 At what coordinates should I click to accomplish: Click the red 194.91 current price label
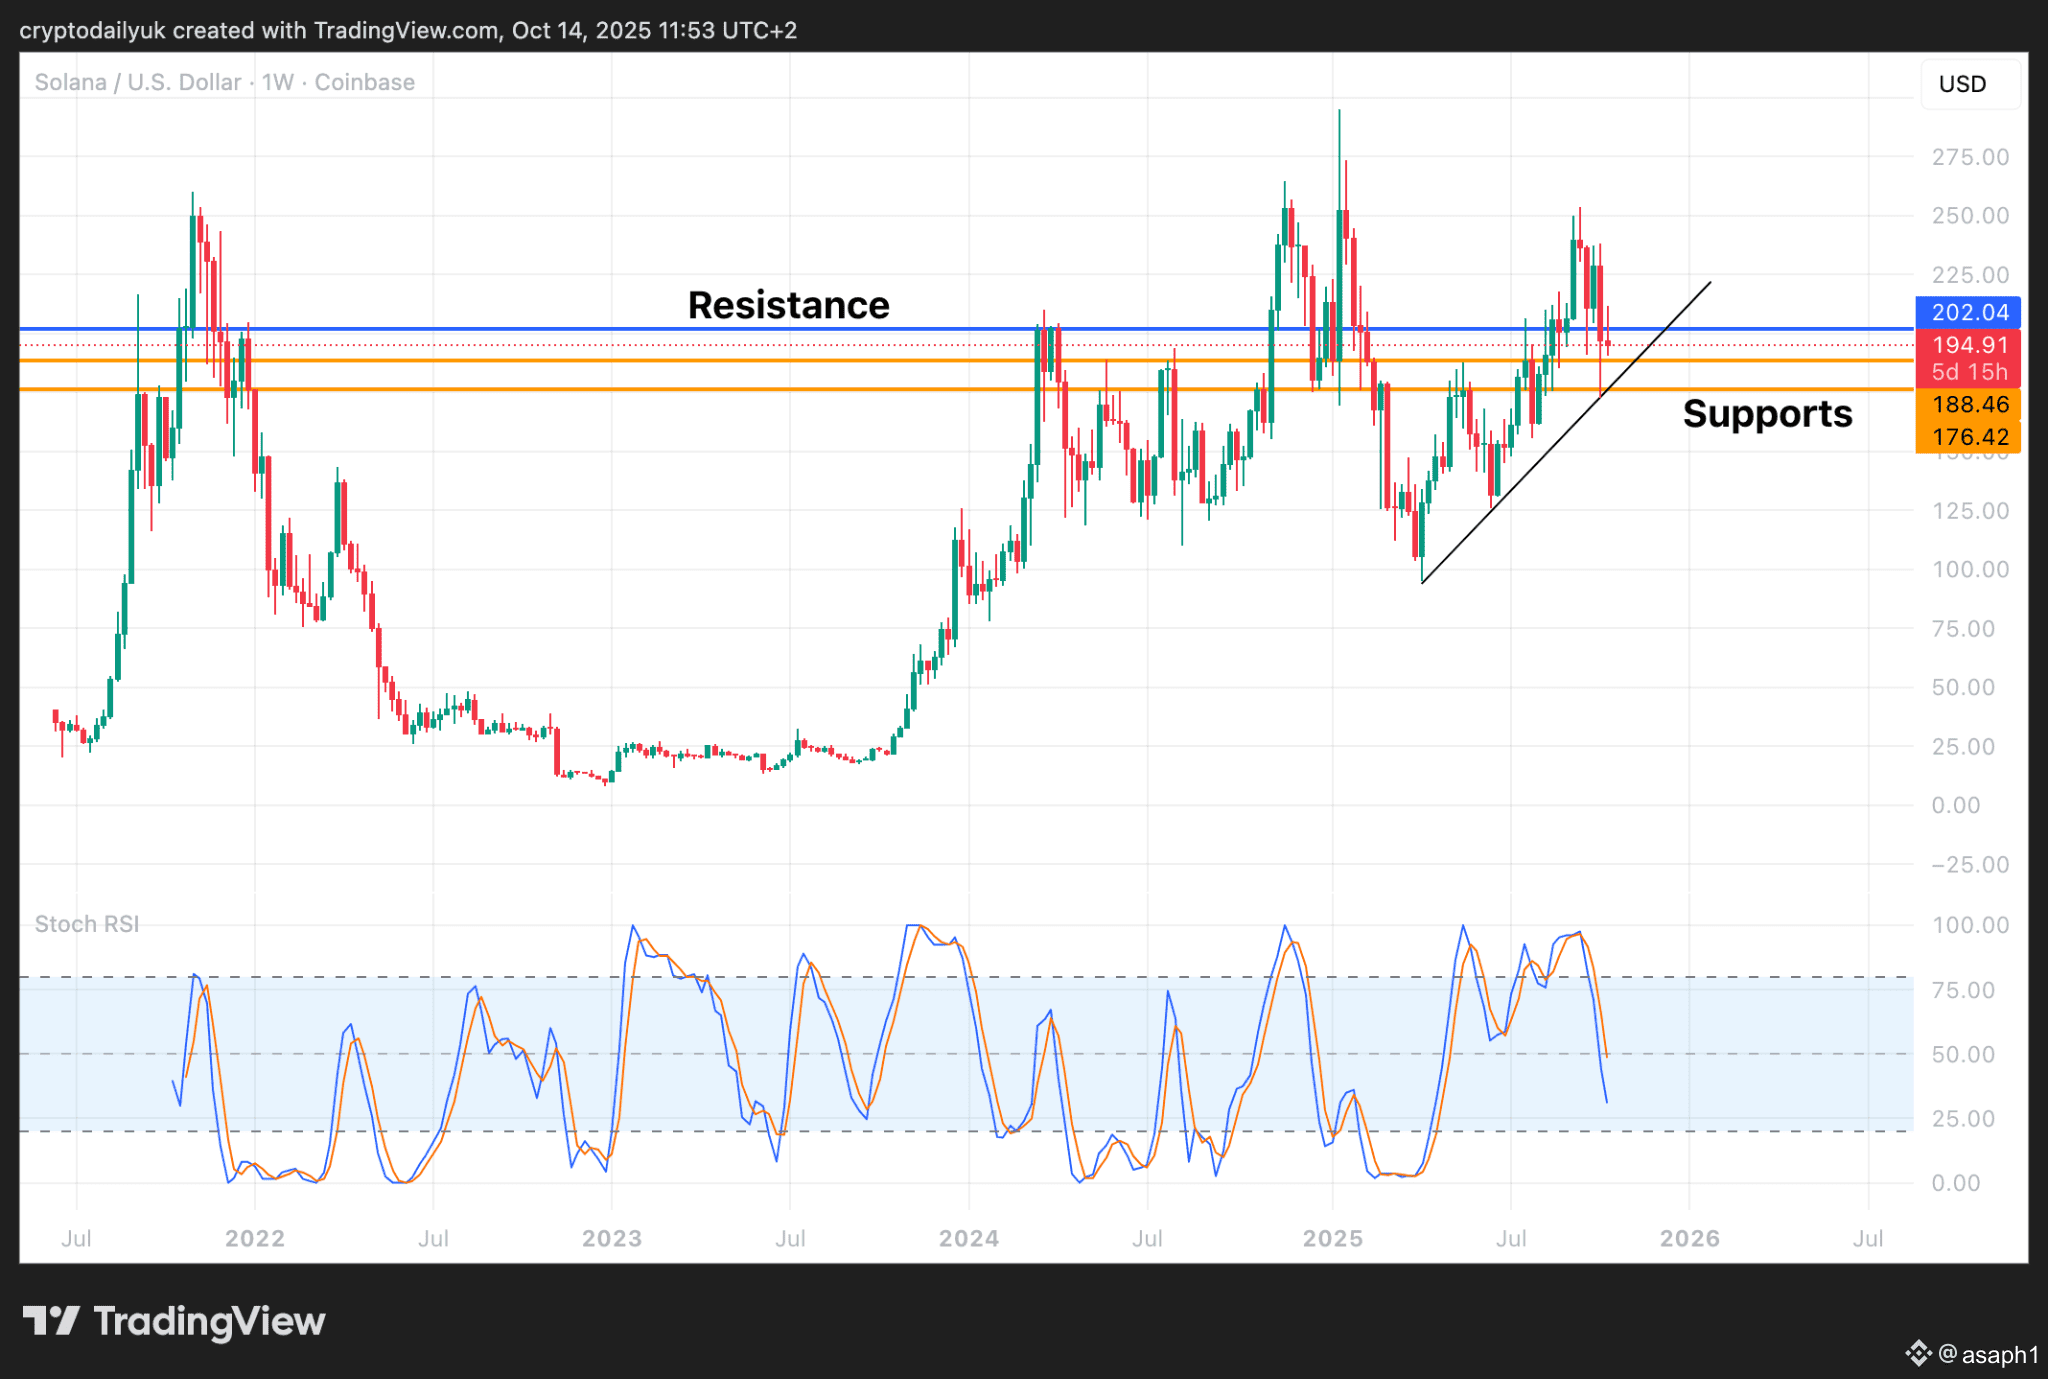coord(1968,345)
